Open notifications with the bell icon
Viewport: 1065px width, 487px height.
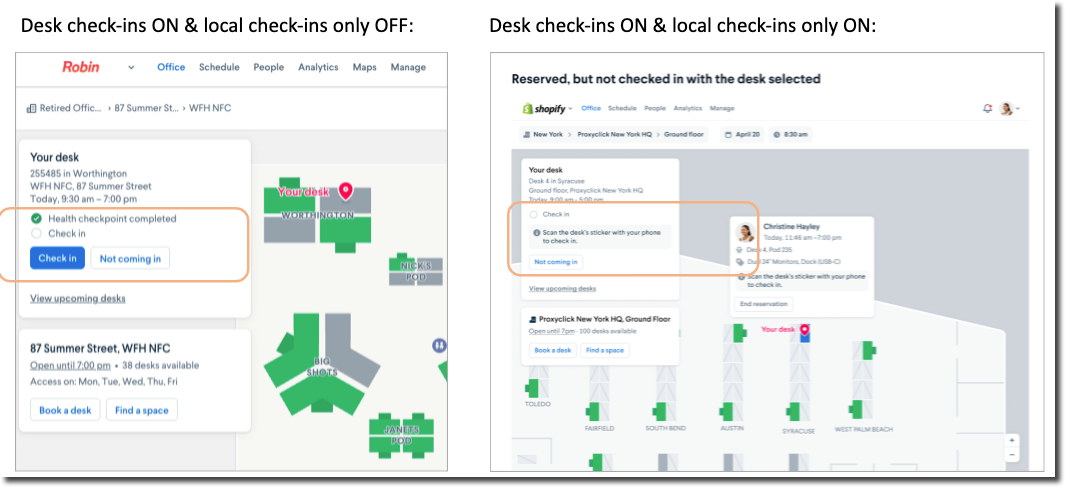coord(988,108)
